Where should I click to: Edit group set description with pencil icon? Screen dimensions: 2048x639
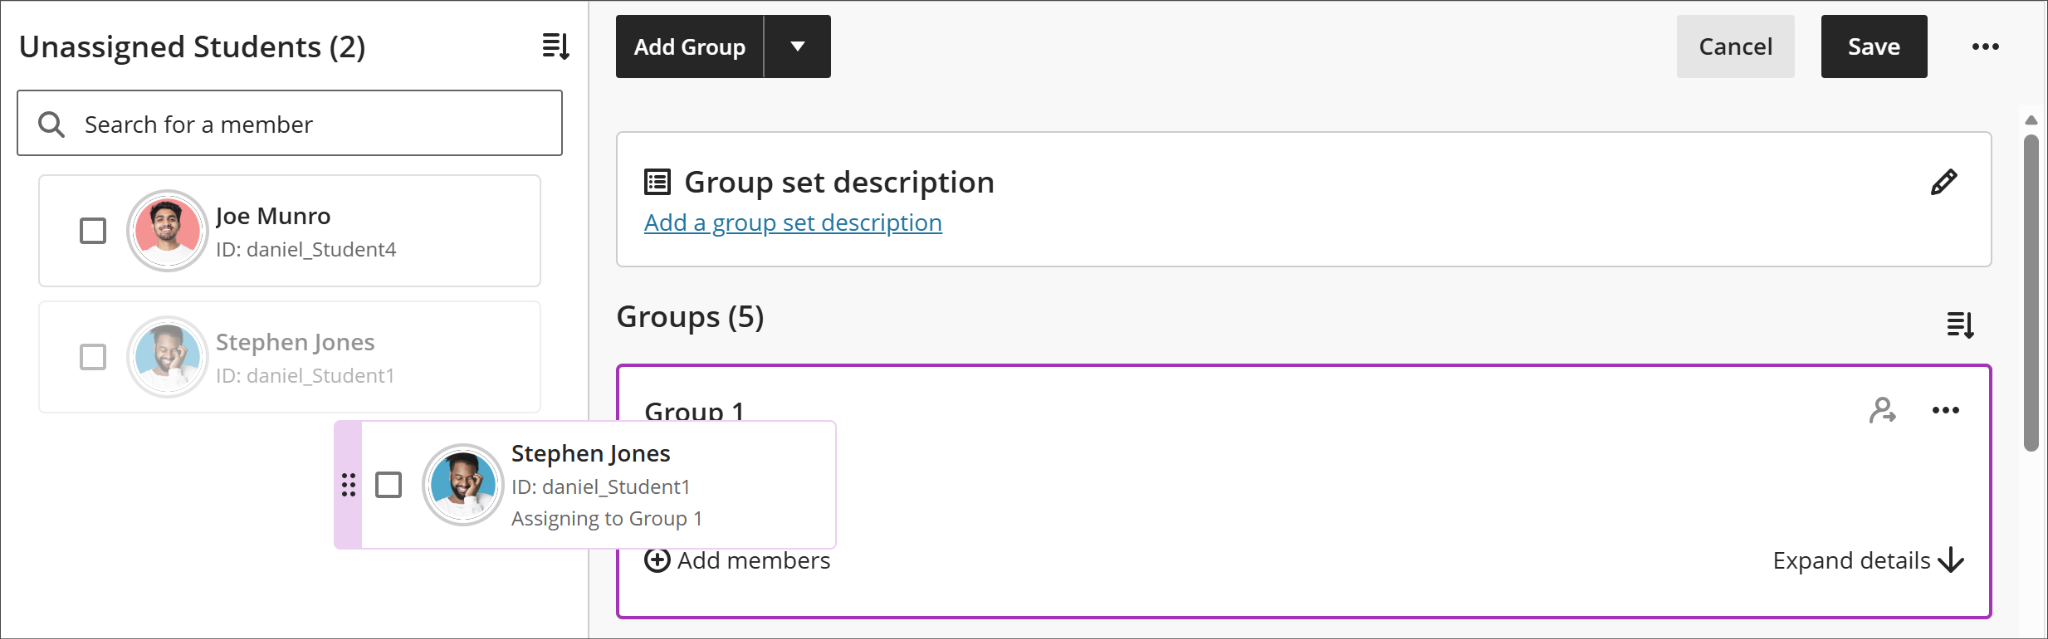click(x=1943, y=182)
